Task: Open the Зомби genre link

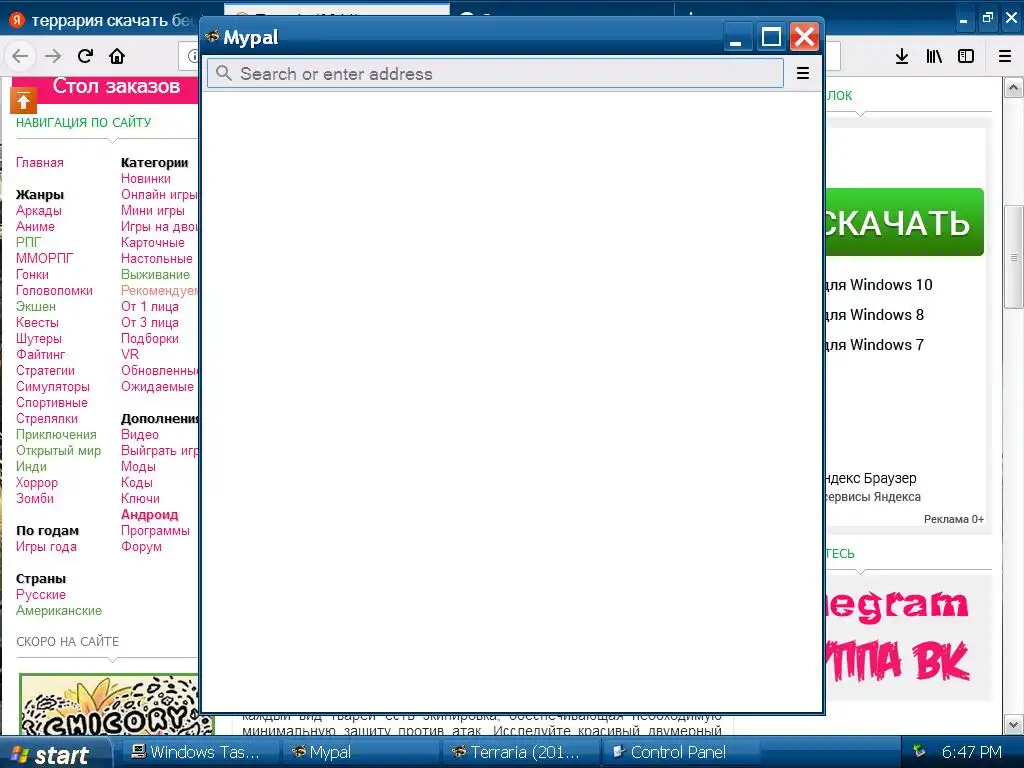Action: (35, 498)
